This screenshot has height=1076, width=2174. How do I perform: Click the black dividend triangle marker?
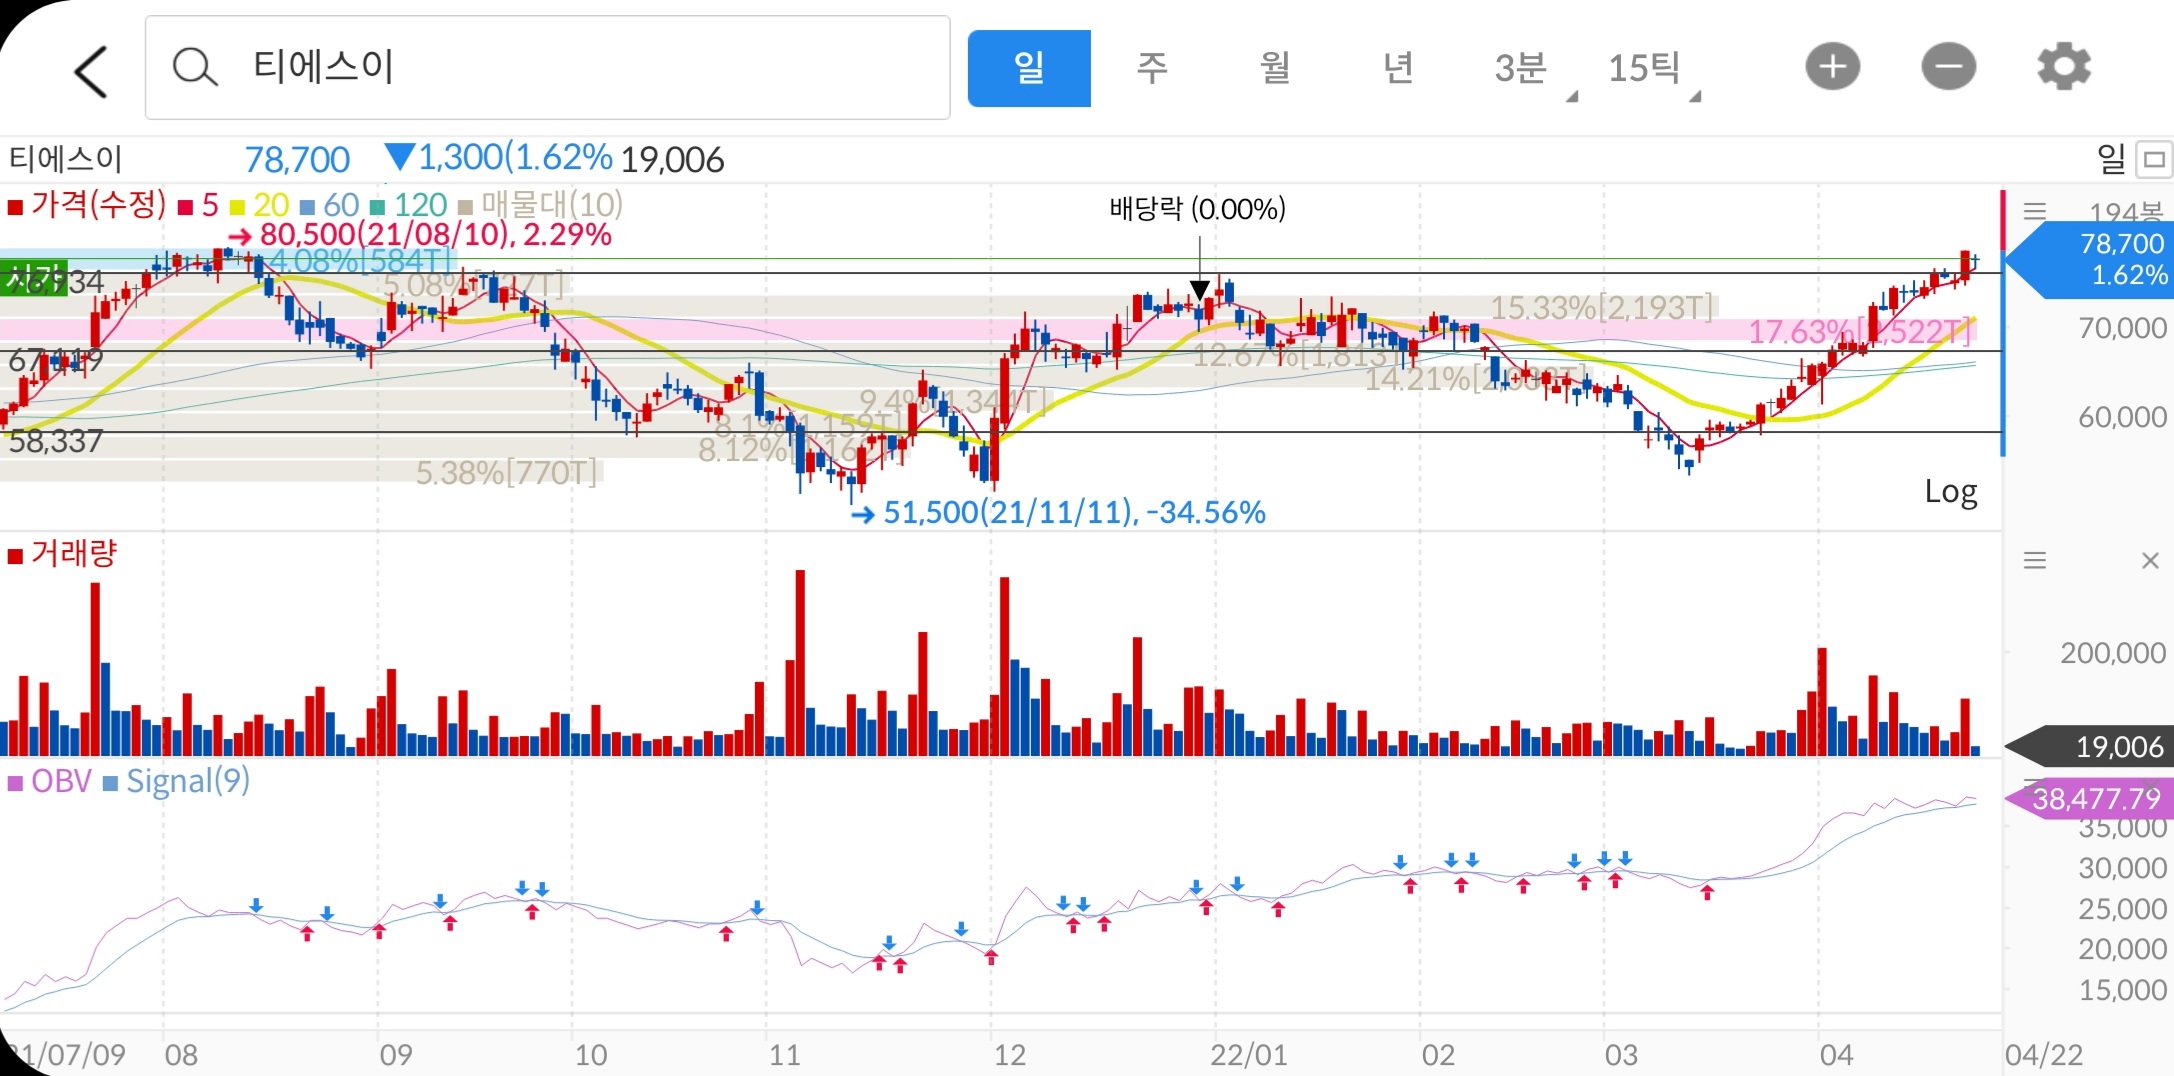click(x=1200, y=290)
